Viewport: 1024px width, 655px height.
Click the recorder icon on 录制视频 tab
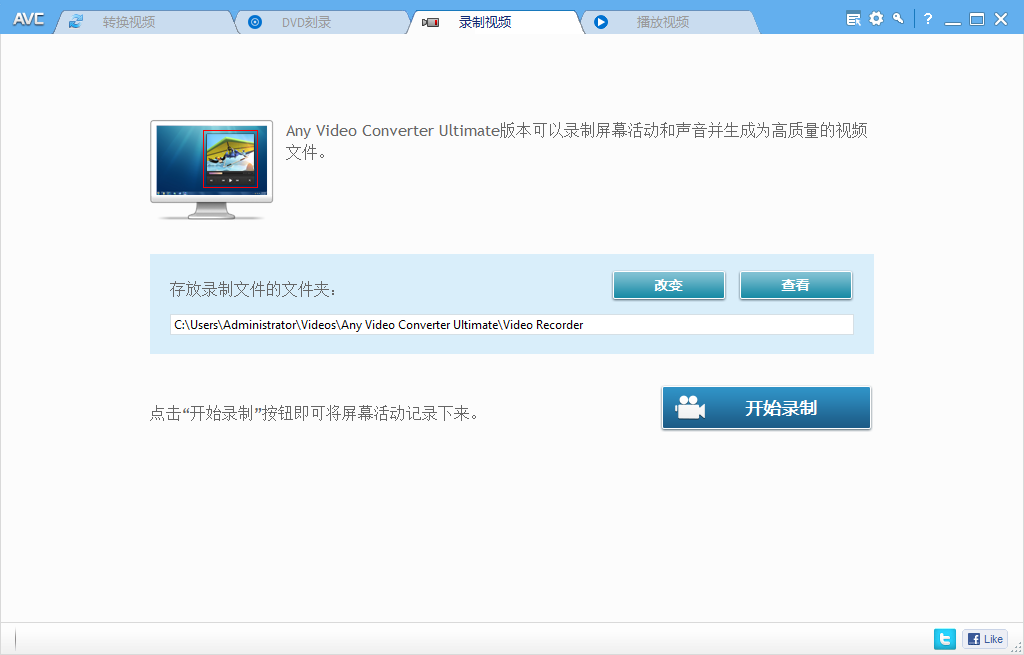coord(430,21)
